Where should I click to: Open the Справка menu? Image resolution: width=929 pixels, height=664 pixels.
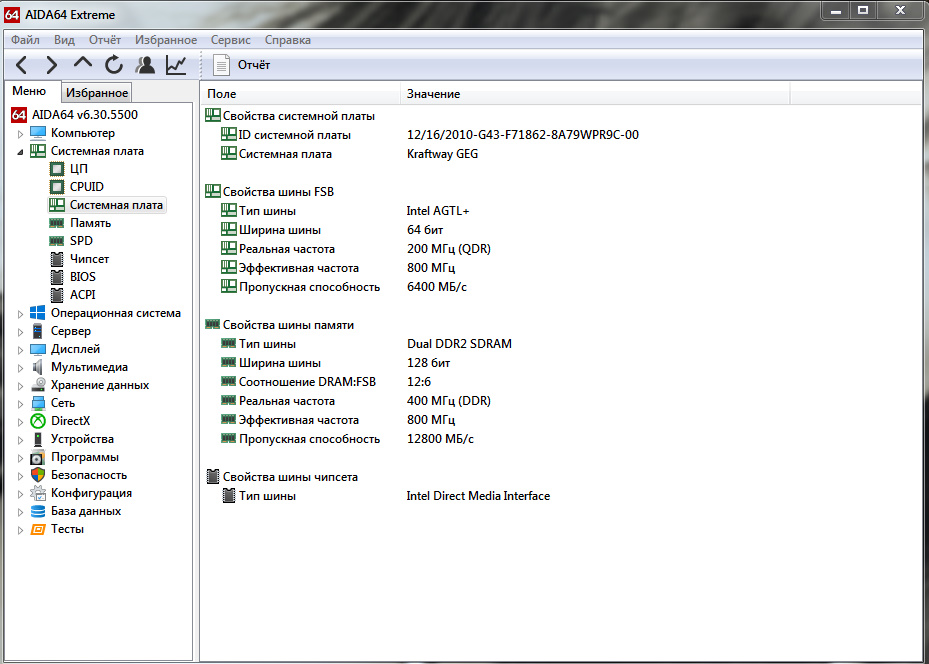tap(287, 40)
